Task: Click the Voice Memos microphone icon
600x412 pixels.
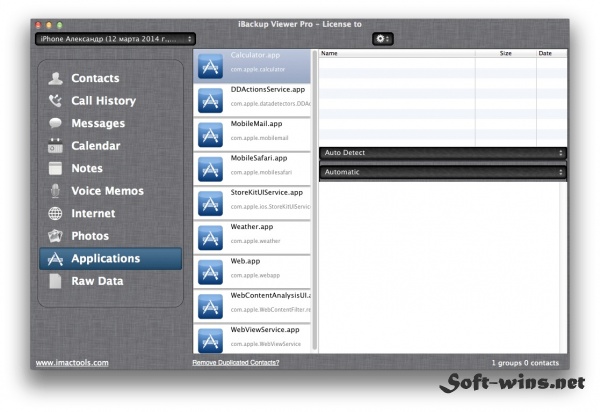Action: 55,191
